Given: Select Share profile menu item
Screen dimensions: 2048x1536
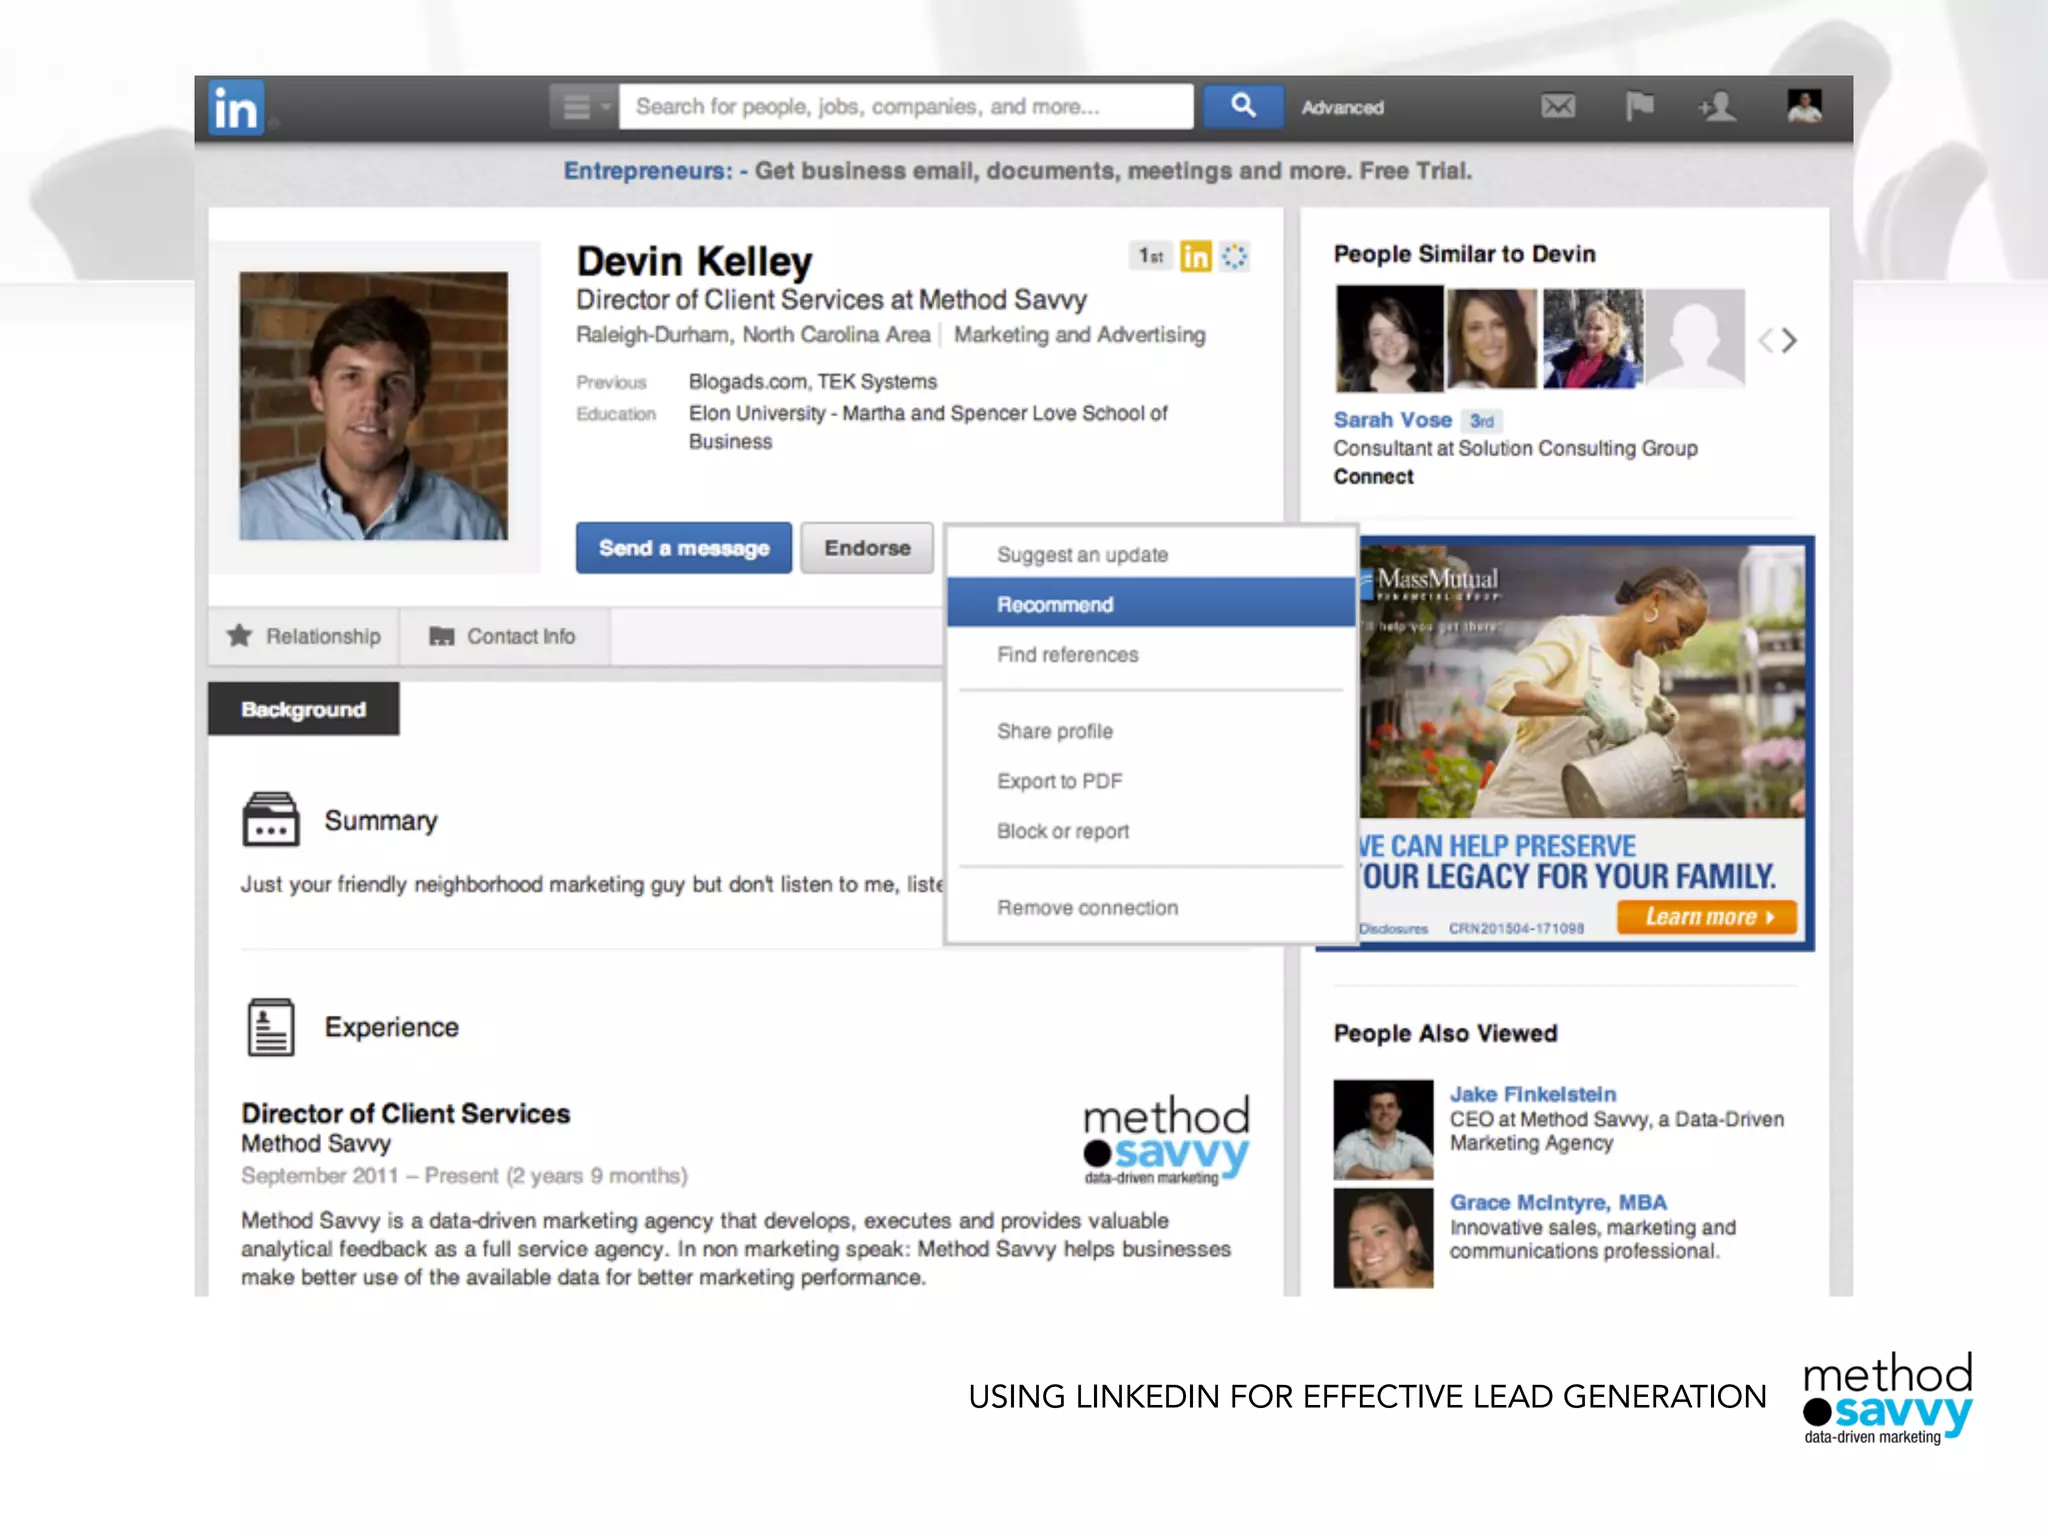Looking at the screenshot, I should click(1151, 731).
